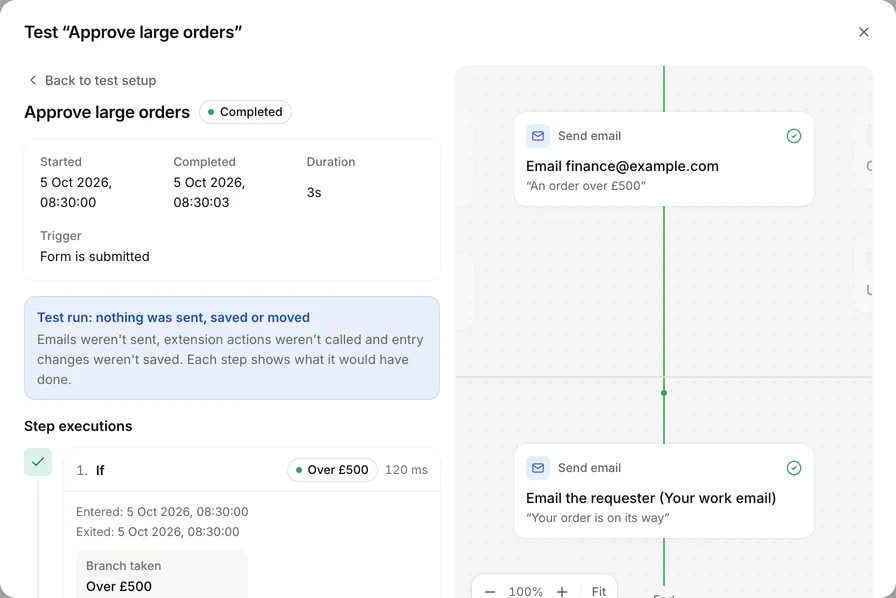Click the Completed status badge

(245, 112)
